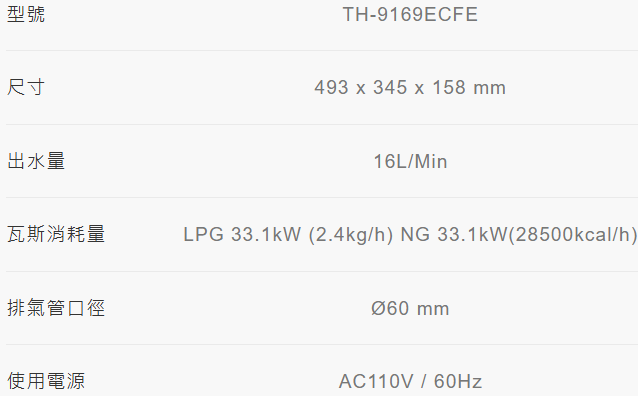Click the 排氣管口徑 label

click(56, 308)
